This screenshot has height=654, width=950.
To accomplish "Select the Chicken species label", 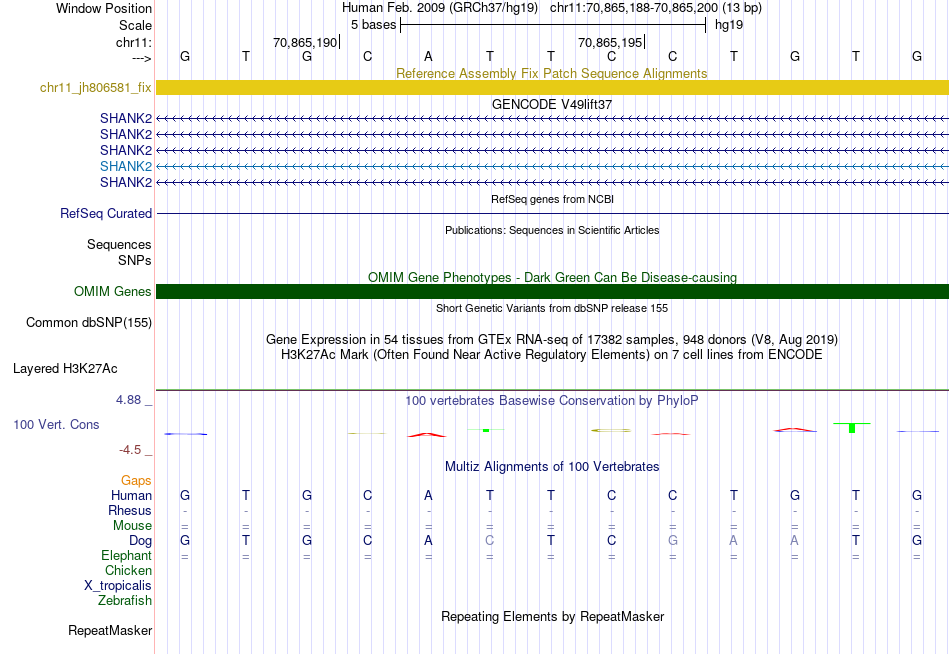I will [128, 571].
